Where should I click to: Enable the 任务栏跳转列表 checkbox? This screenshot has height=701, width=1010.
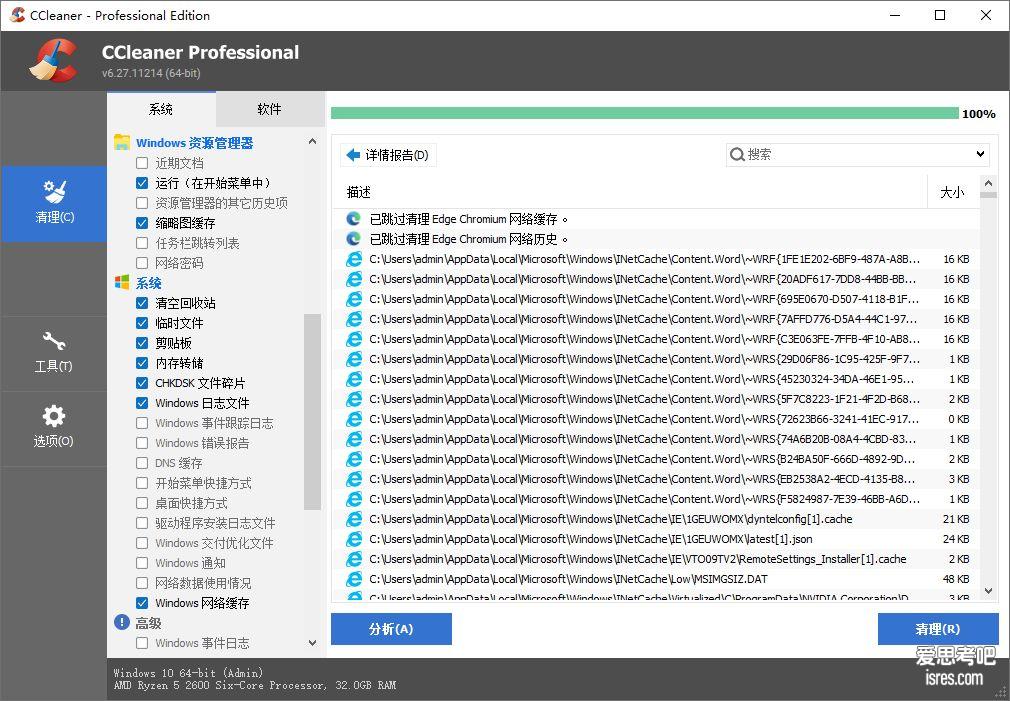click(142, 243)
